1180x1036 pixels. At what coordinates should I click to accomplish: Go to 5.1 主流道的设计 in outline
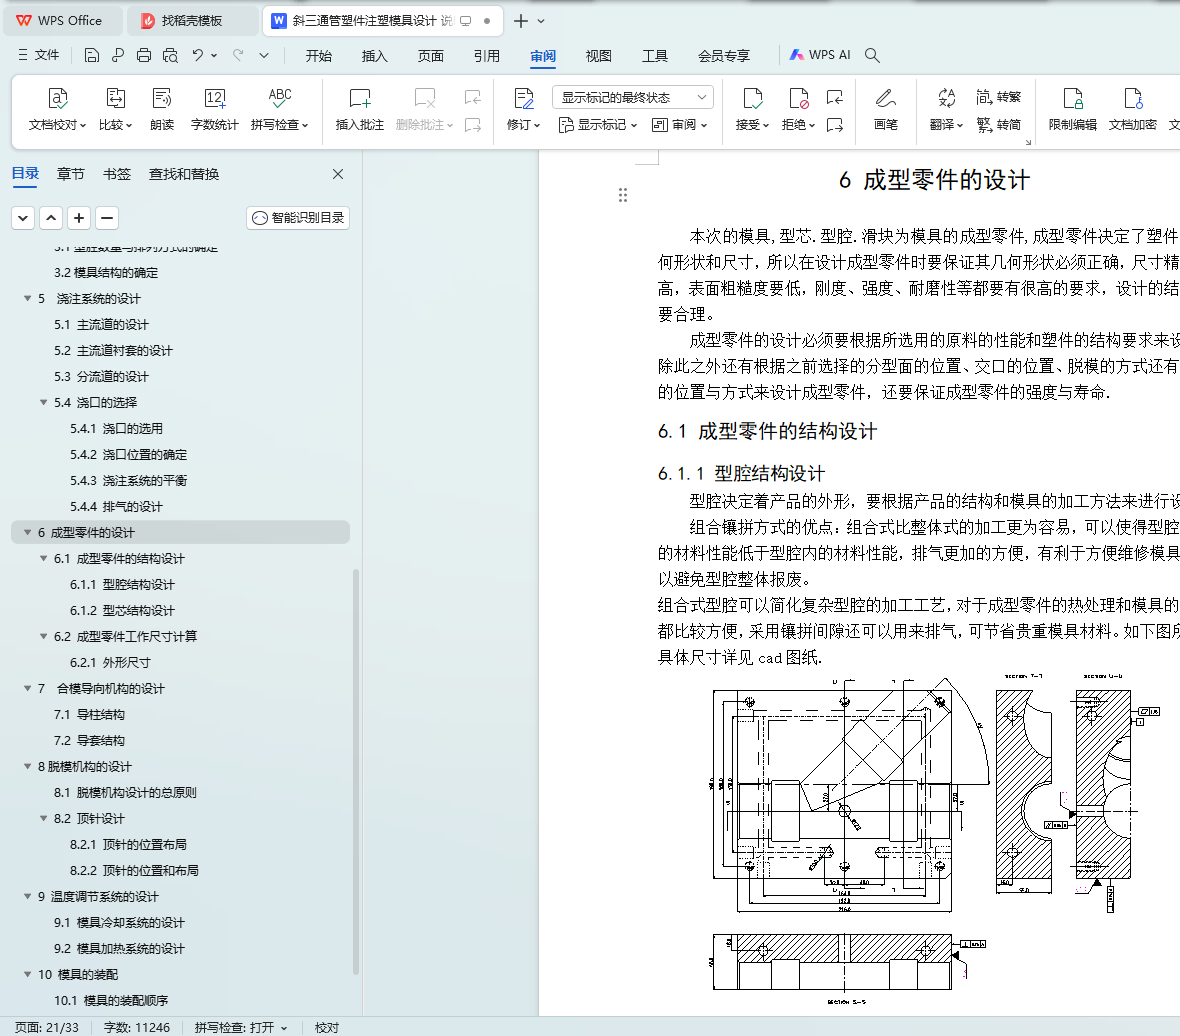click(x=101, y=324)
